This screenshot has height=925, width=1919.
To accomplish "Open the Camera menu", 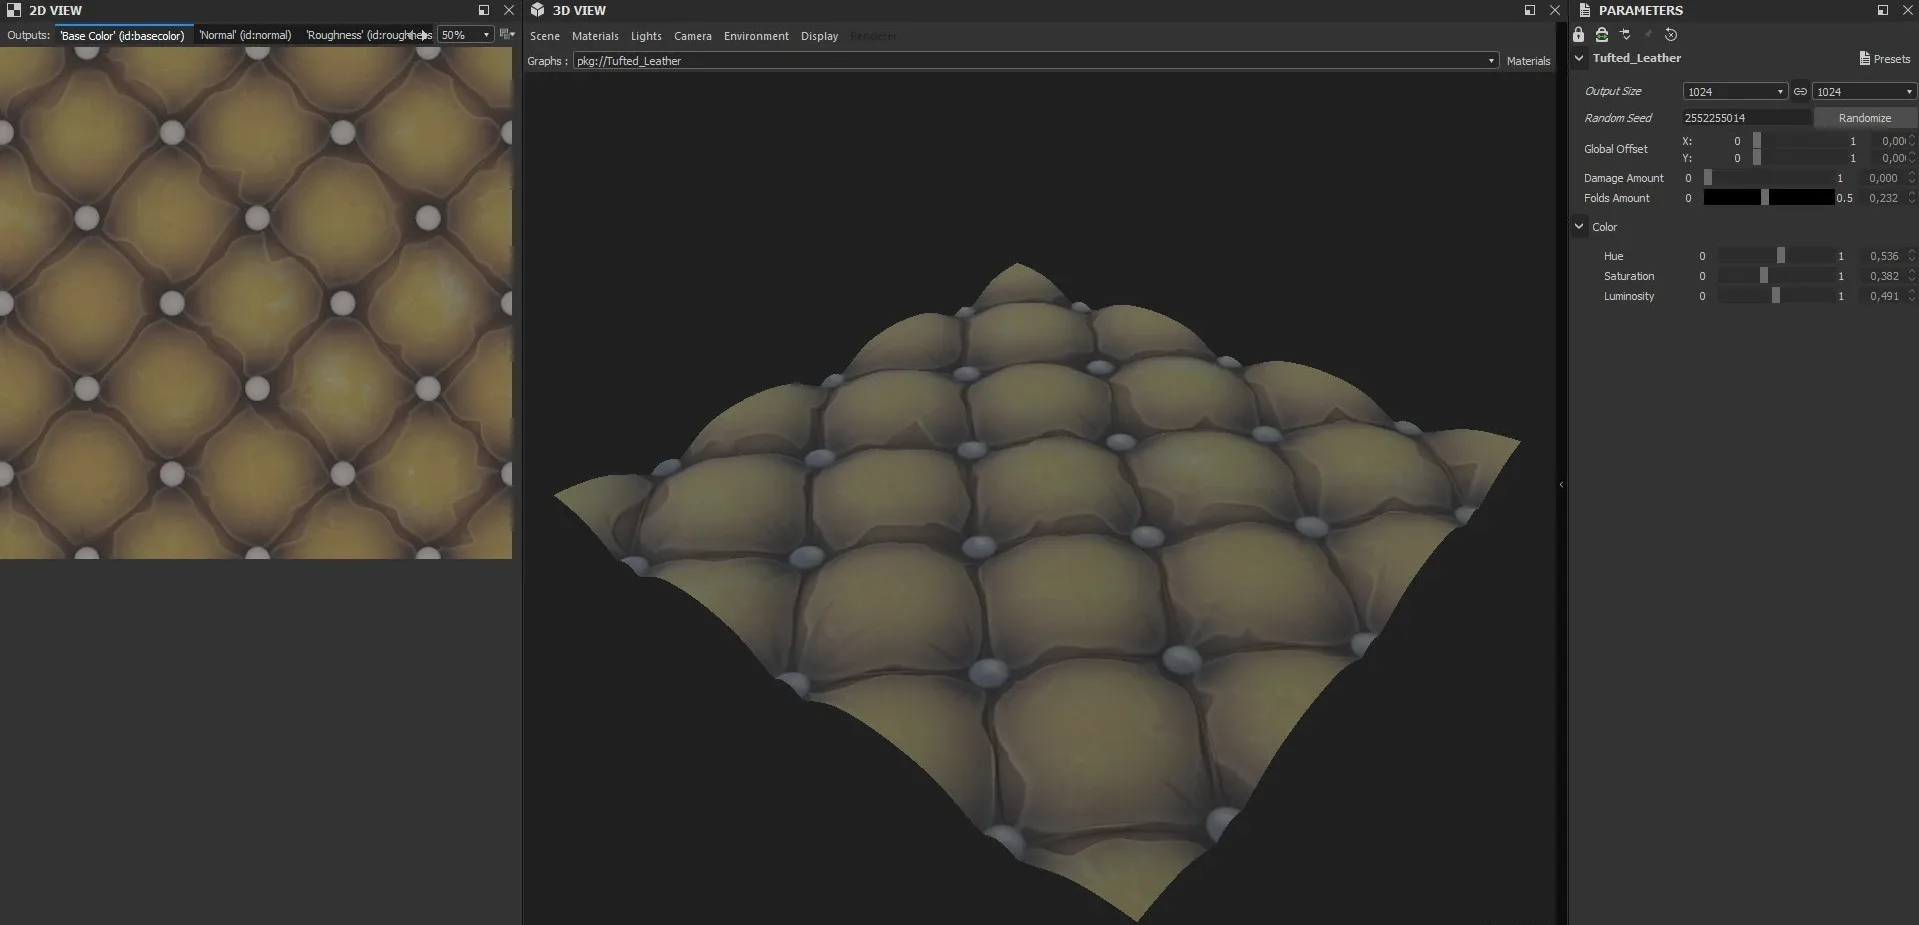I will coord(693,36).
